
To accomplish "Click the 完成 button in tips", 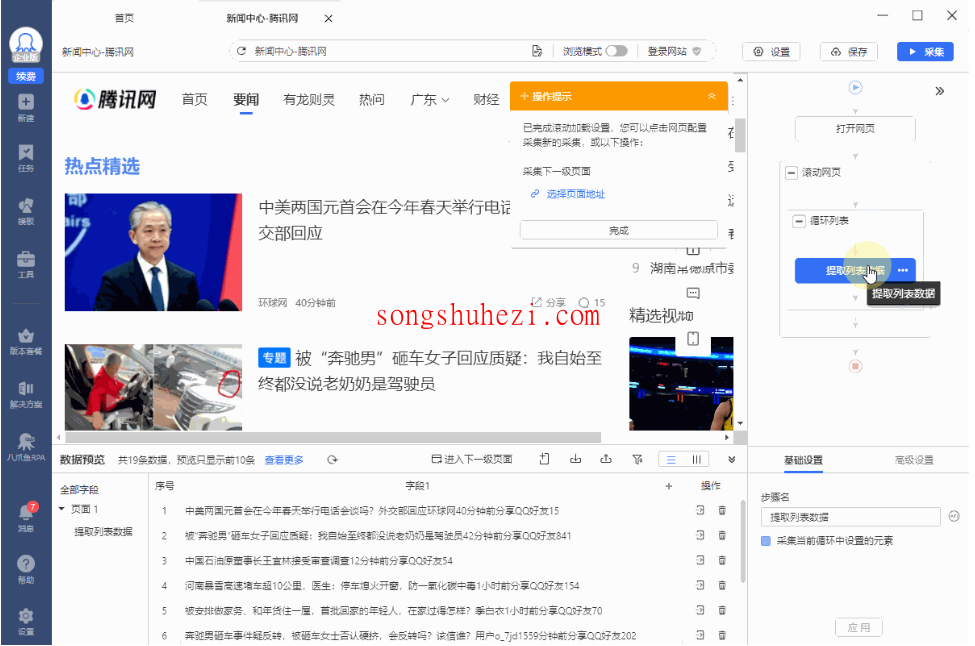I will [x=619, y=230].
